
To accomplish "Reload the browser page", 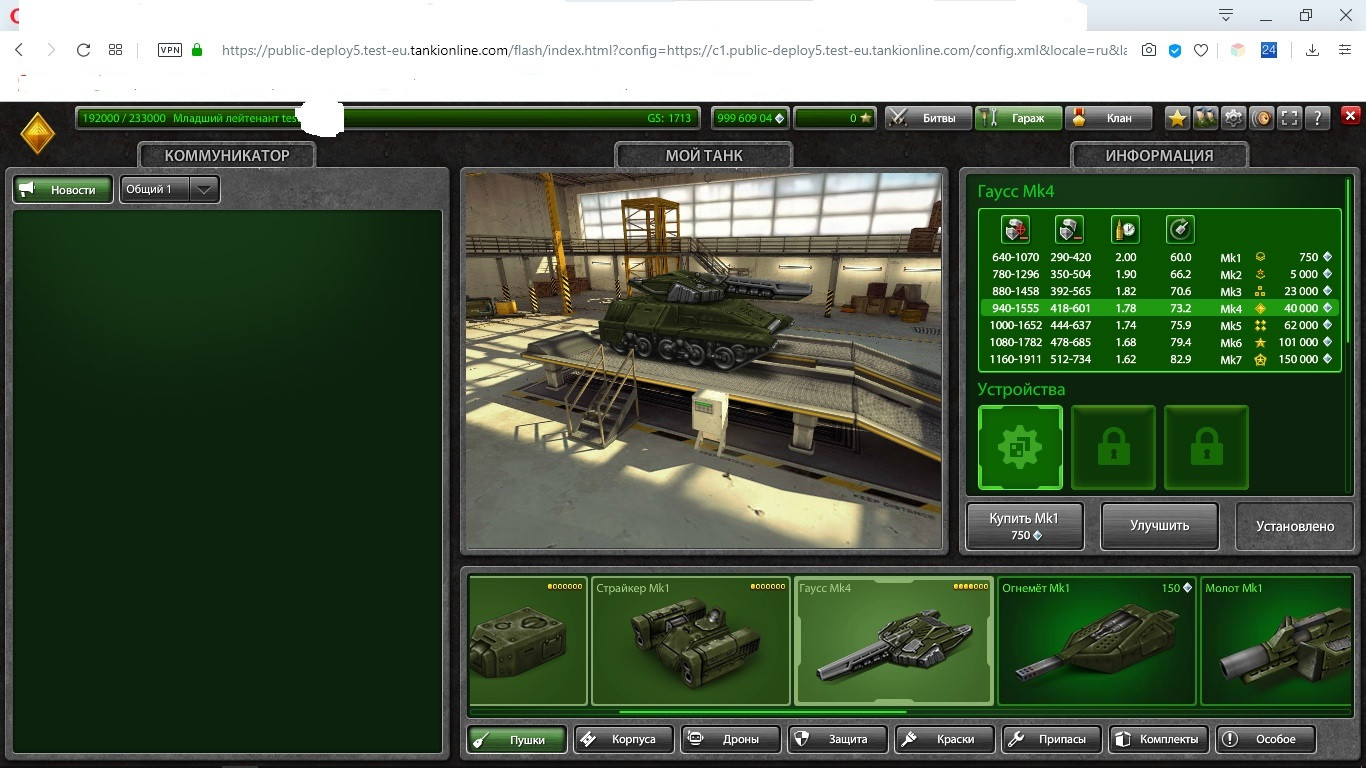I will pos(83,50).
